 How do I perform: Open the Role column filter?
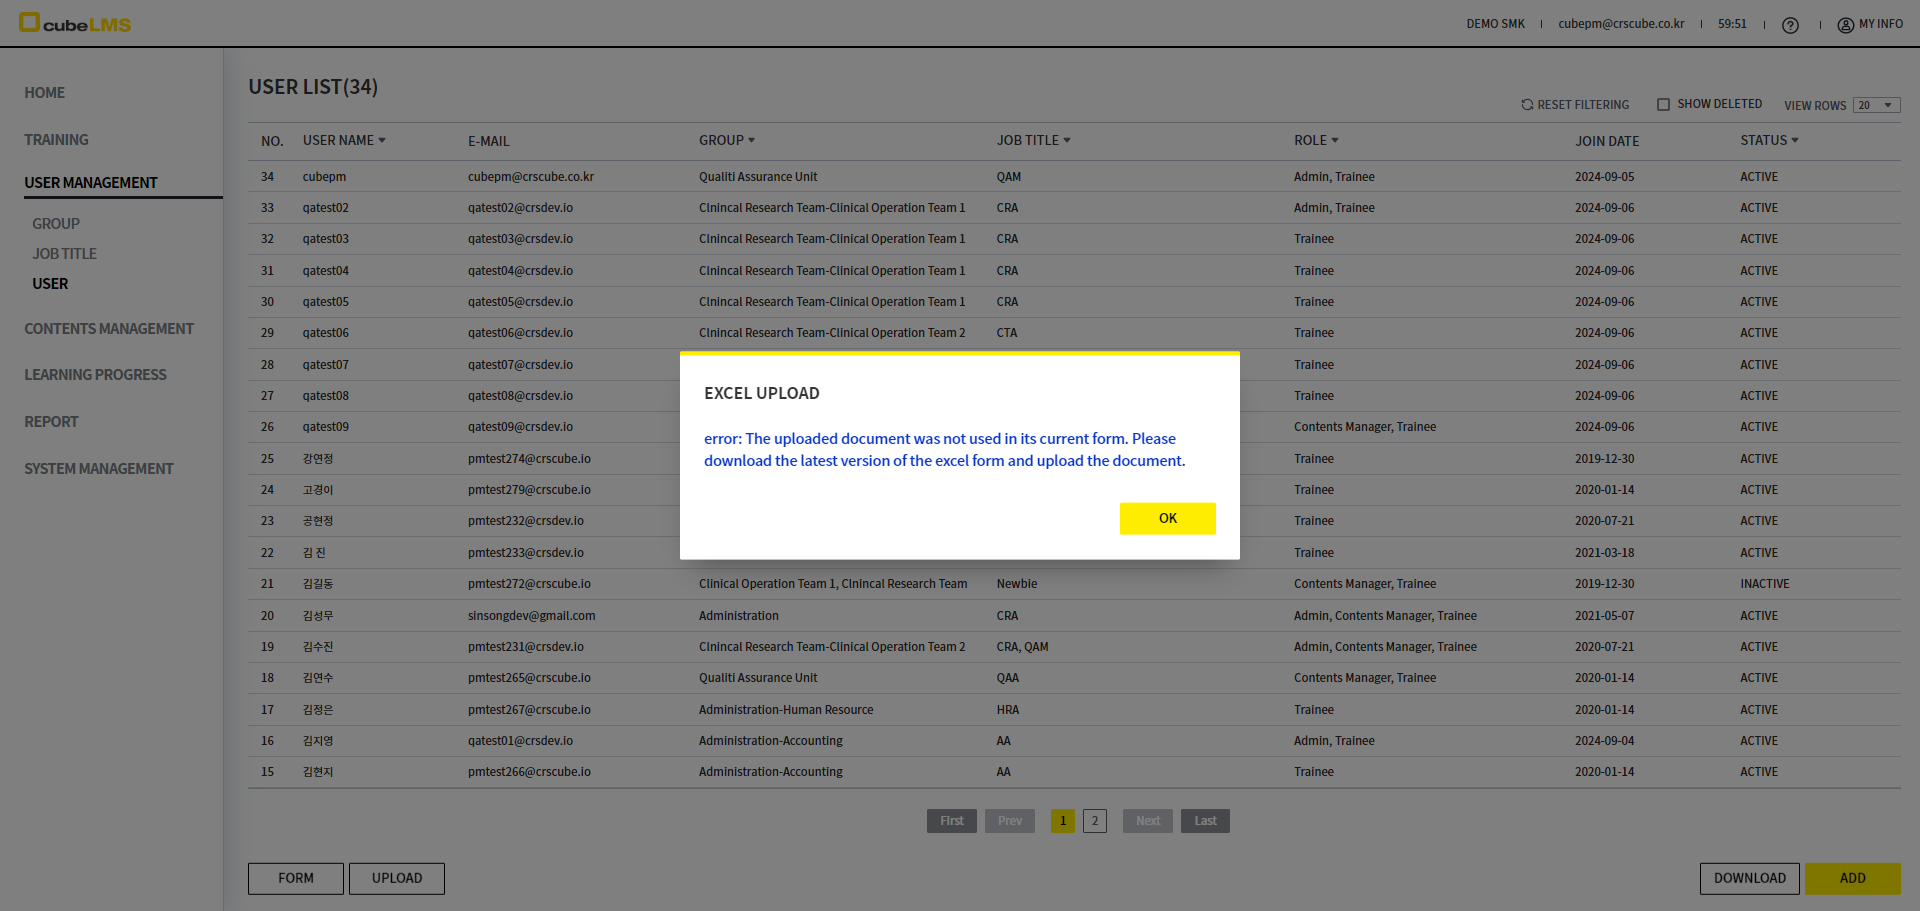pos(1335,141)
